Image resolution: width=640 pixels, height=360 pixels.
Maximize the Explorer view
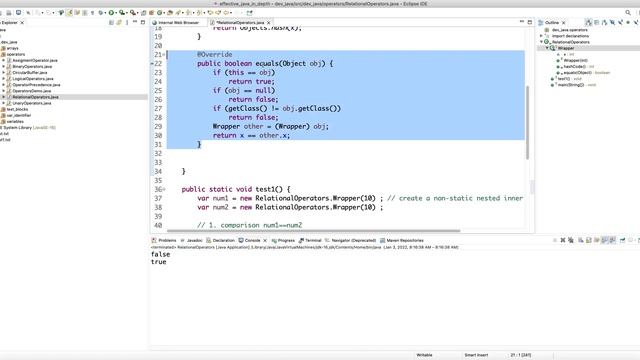[x=143, y=22]
